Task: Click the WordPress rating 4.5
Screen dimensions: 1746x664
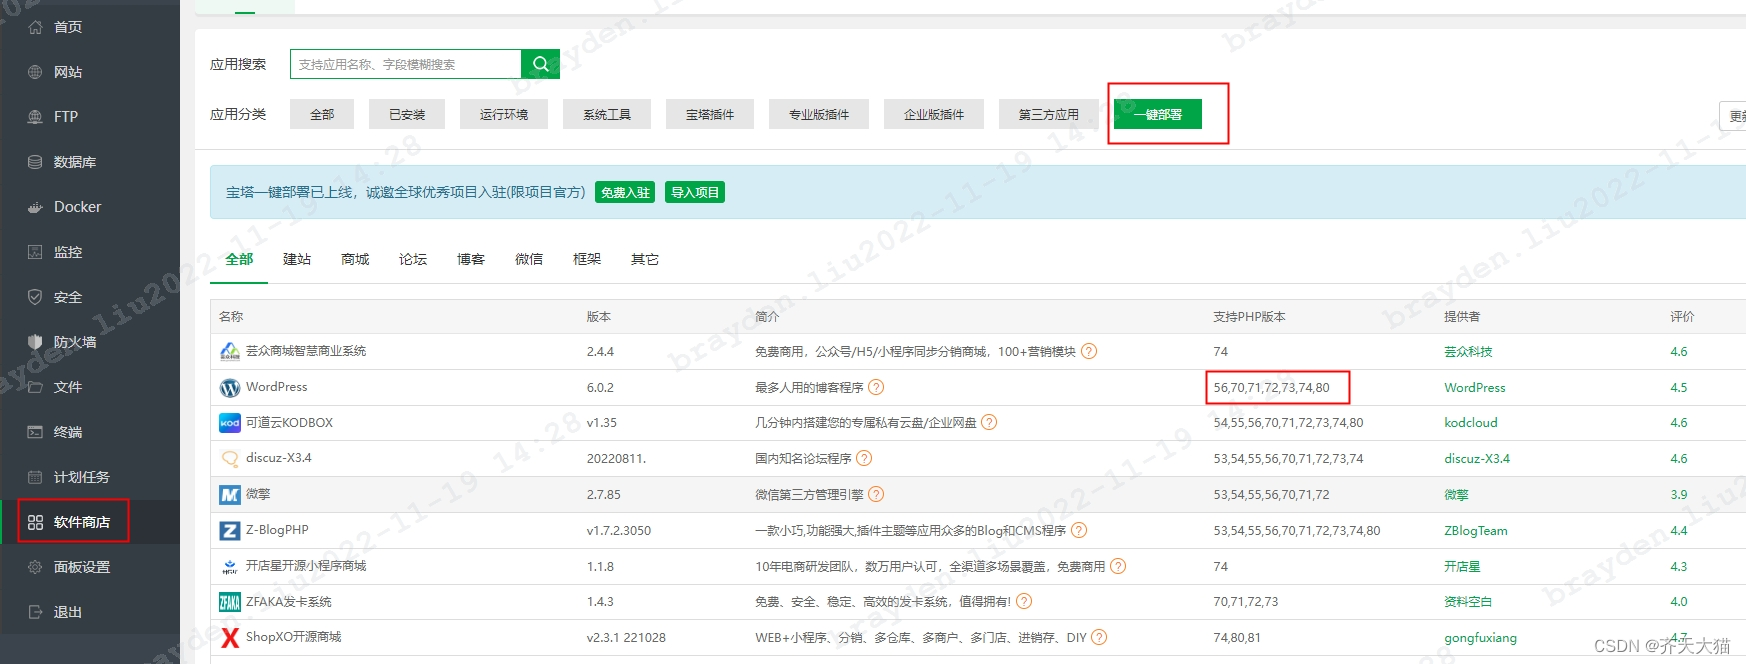Action: (x=1678, y=387)
